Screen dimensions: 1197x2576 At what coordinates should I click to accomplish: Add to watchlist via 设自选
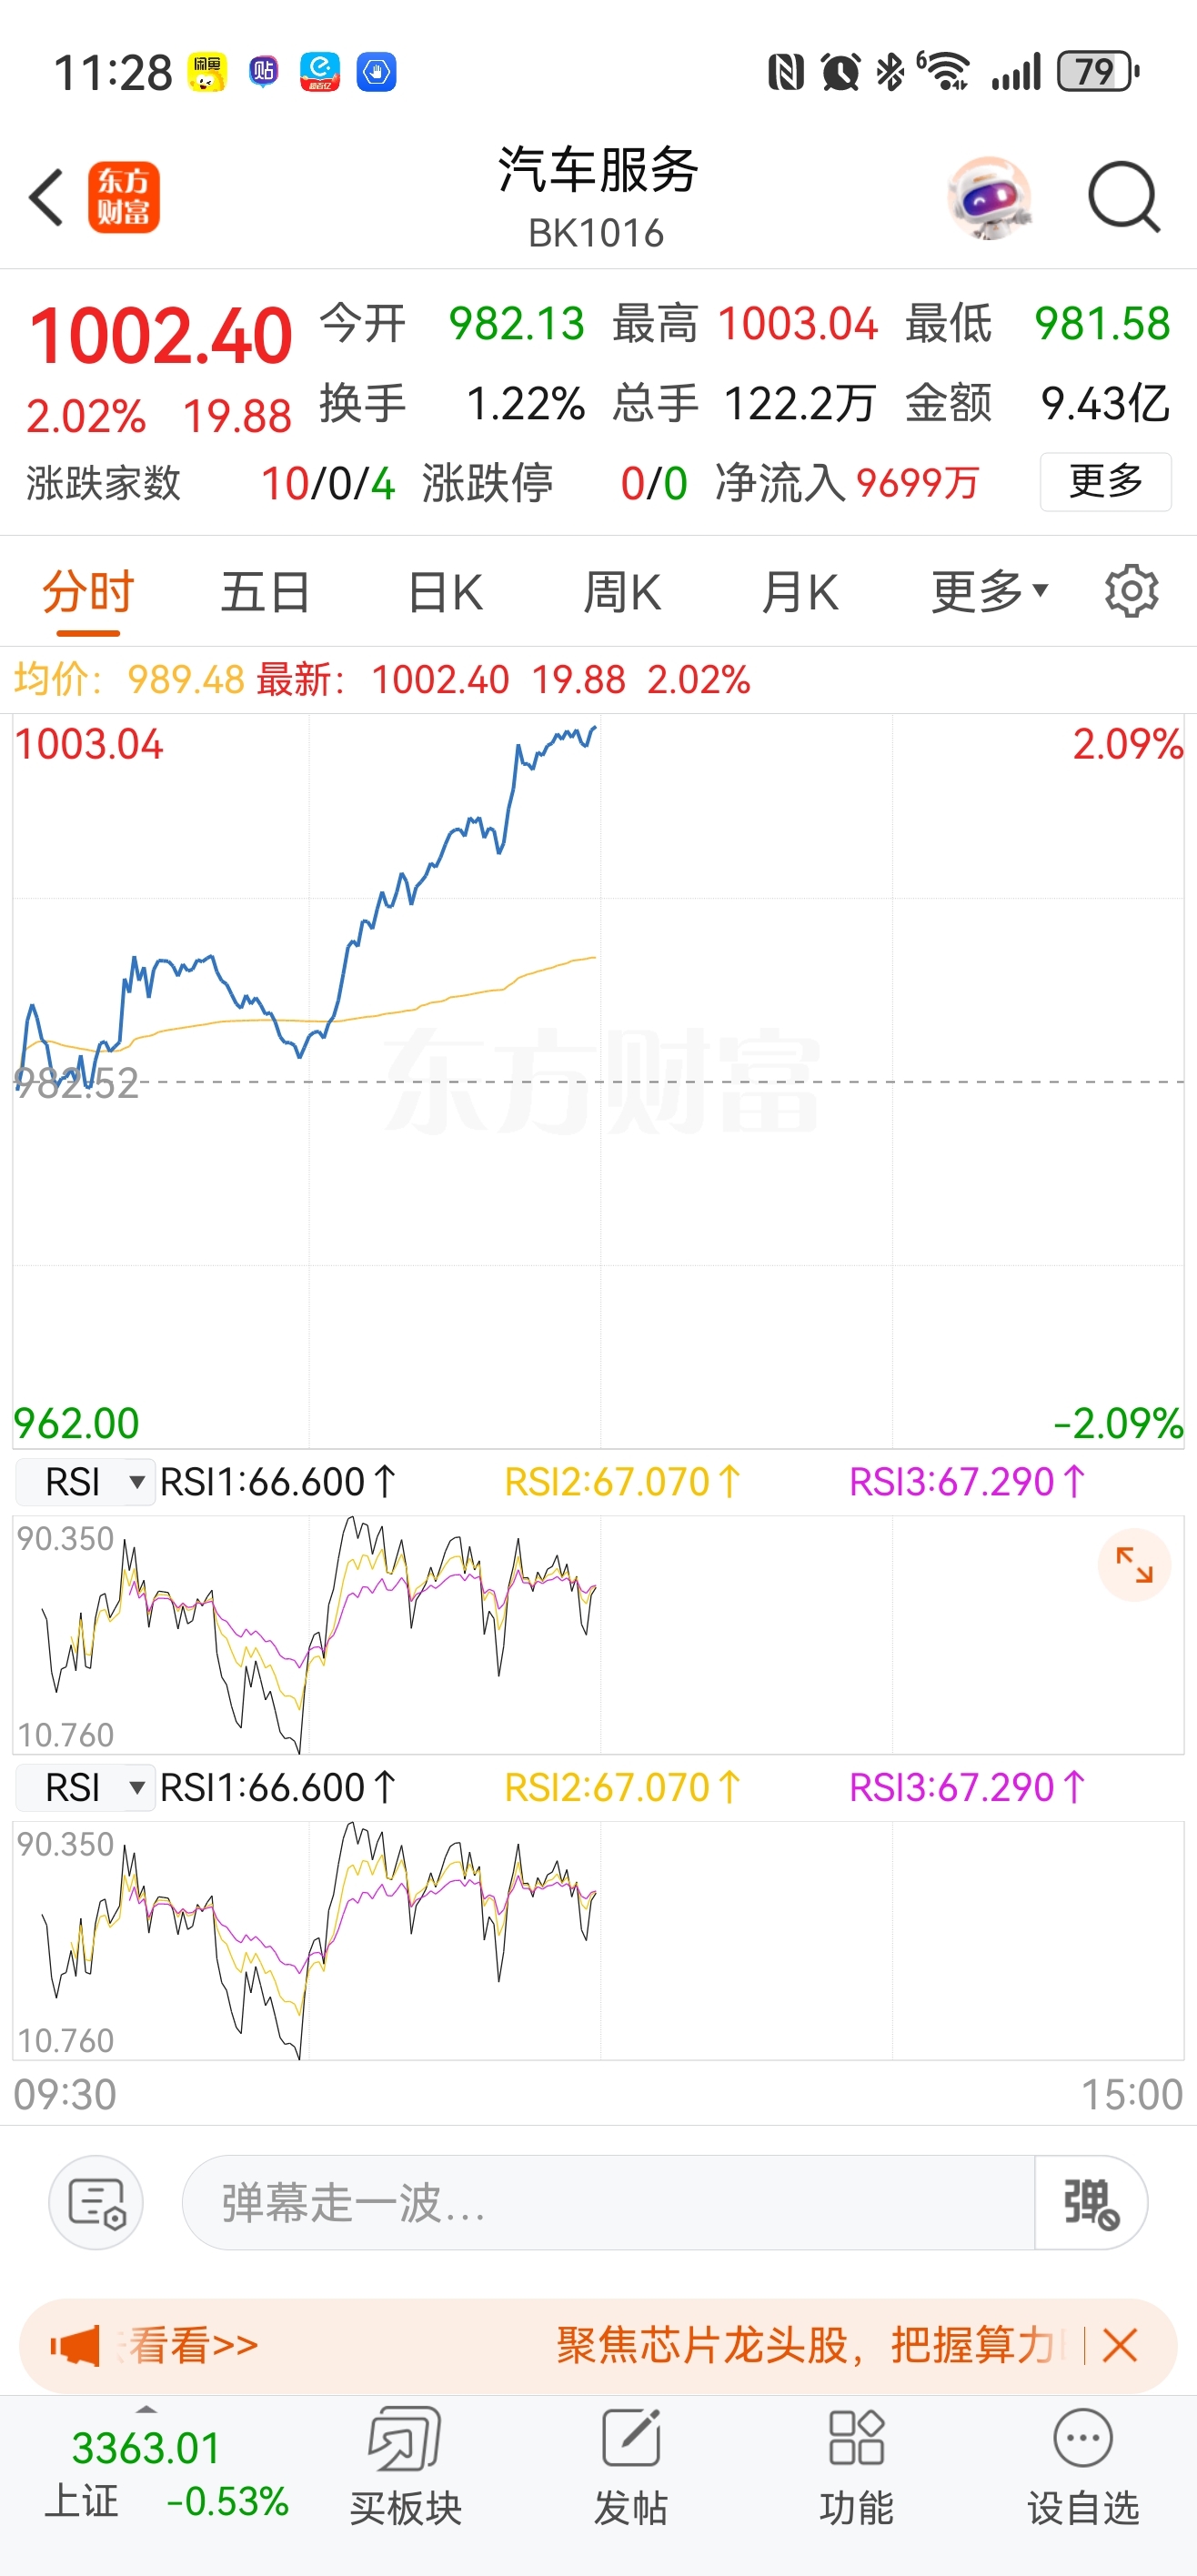pos(1083,2465)
